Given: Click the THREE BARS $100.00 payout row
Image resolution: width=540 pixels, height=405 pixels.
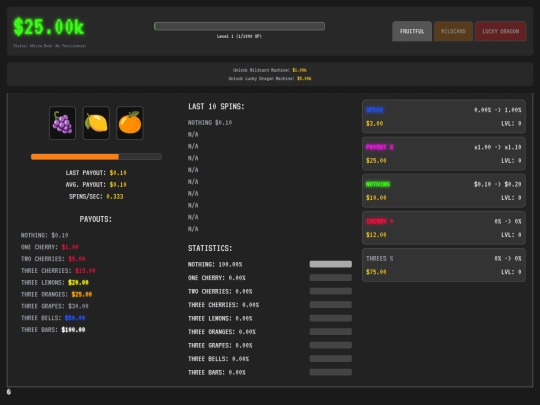Looking at the screenshot, I should click(x=53, y=330).
